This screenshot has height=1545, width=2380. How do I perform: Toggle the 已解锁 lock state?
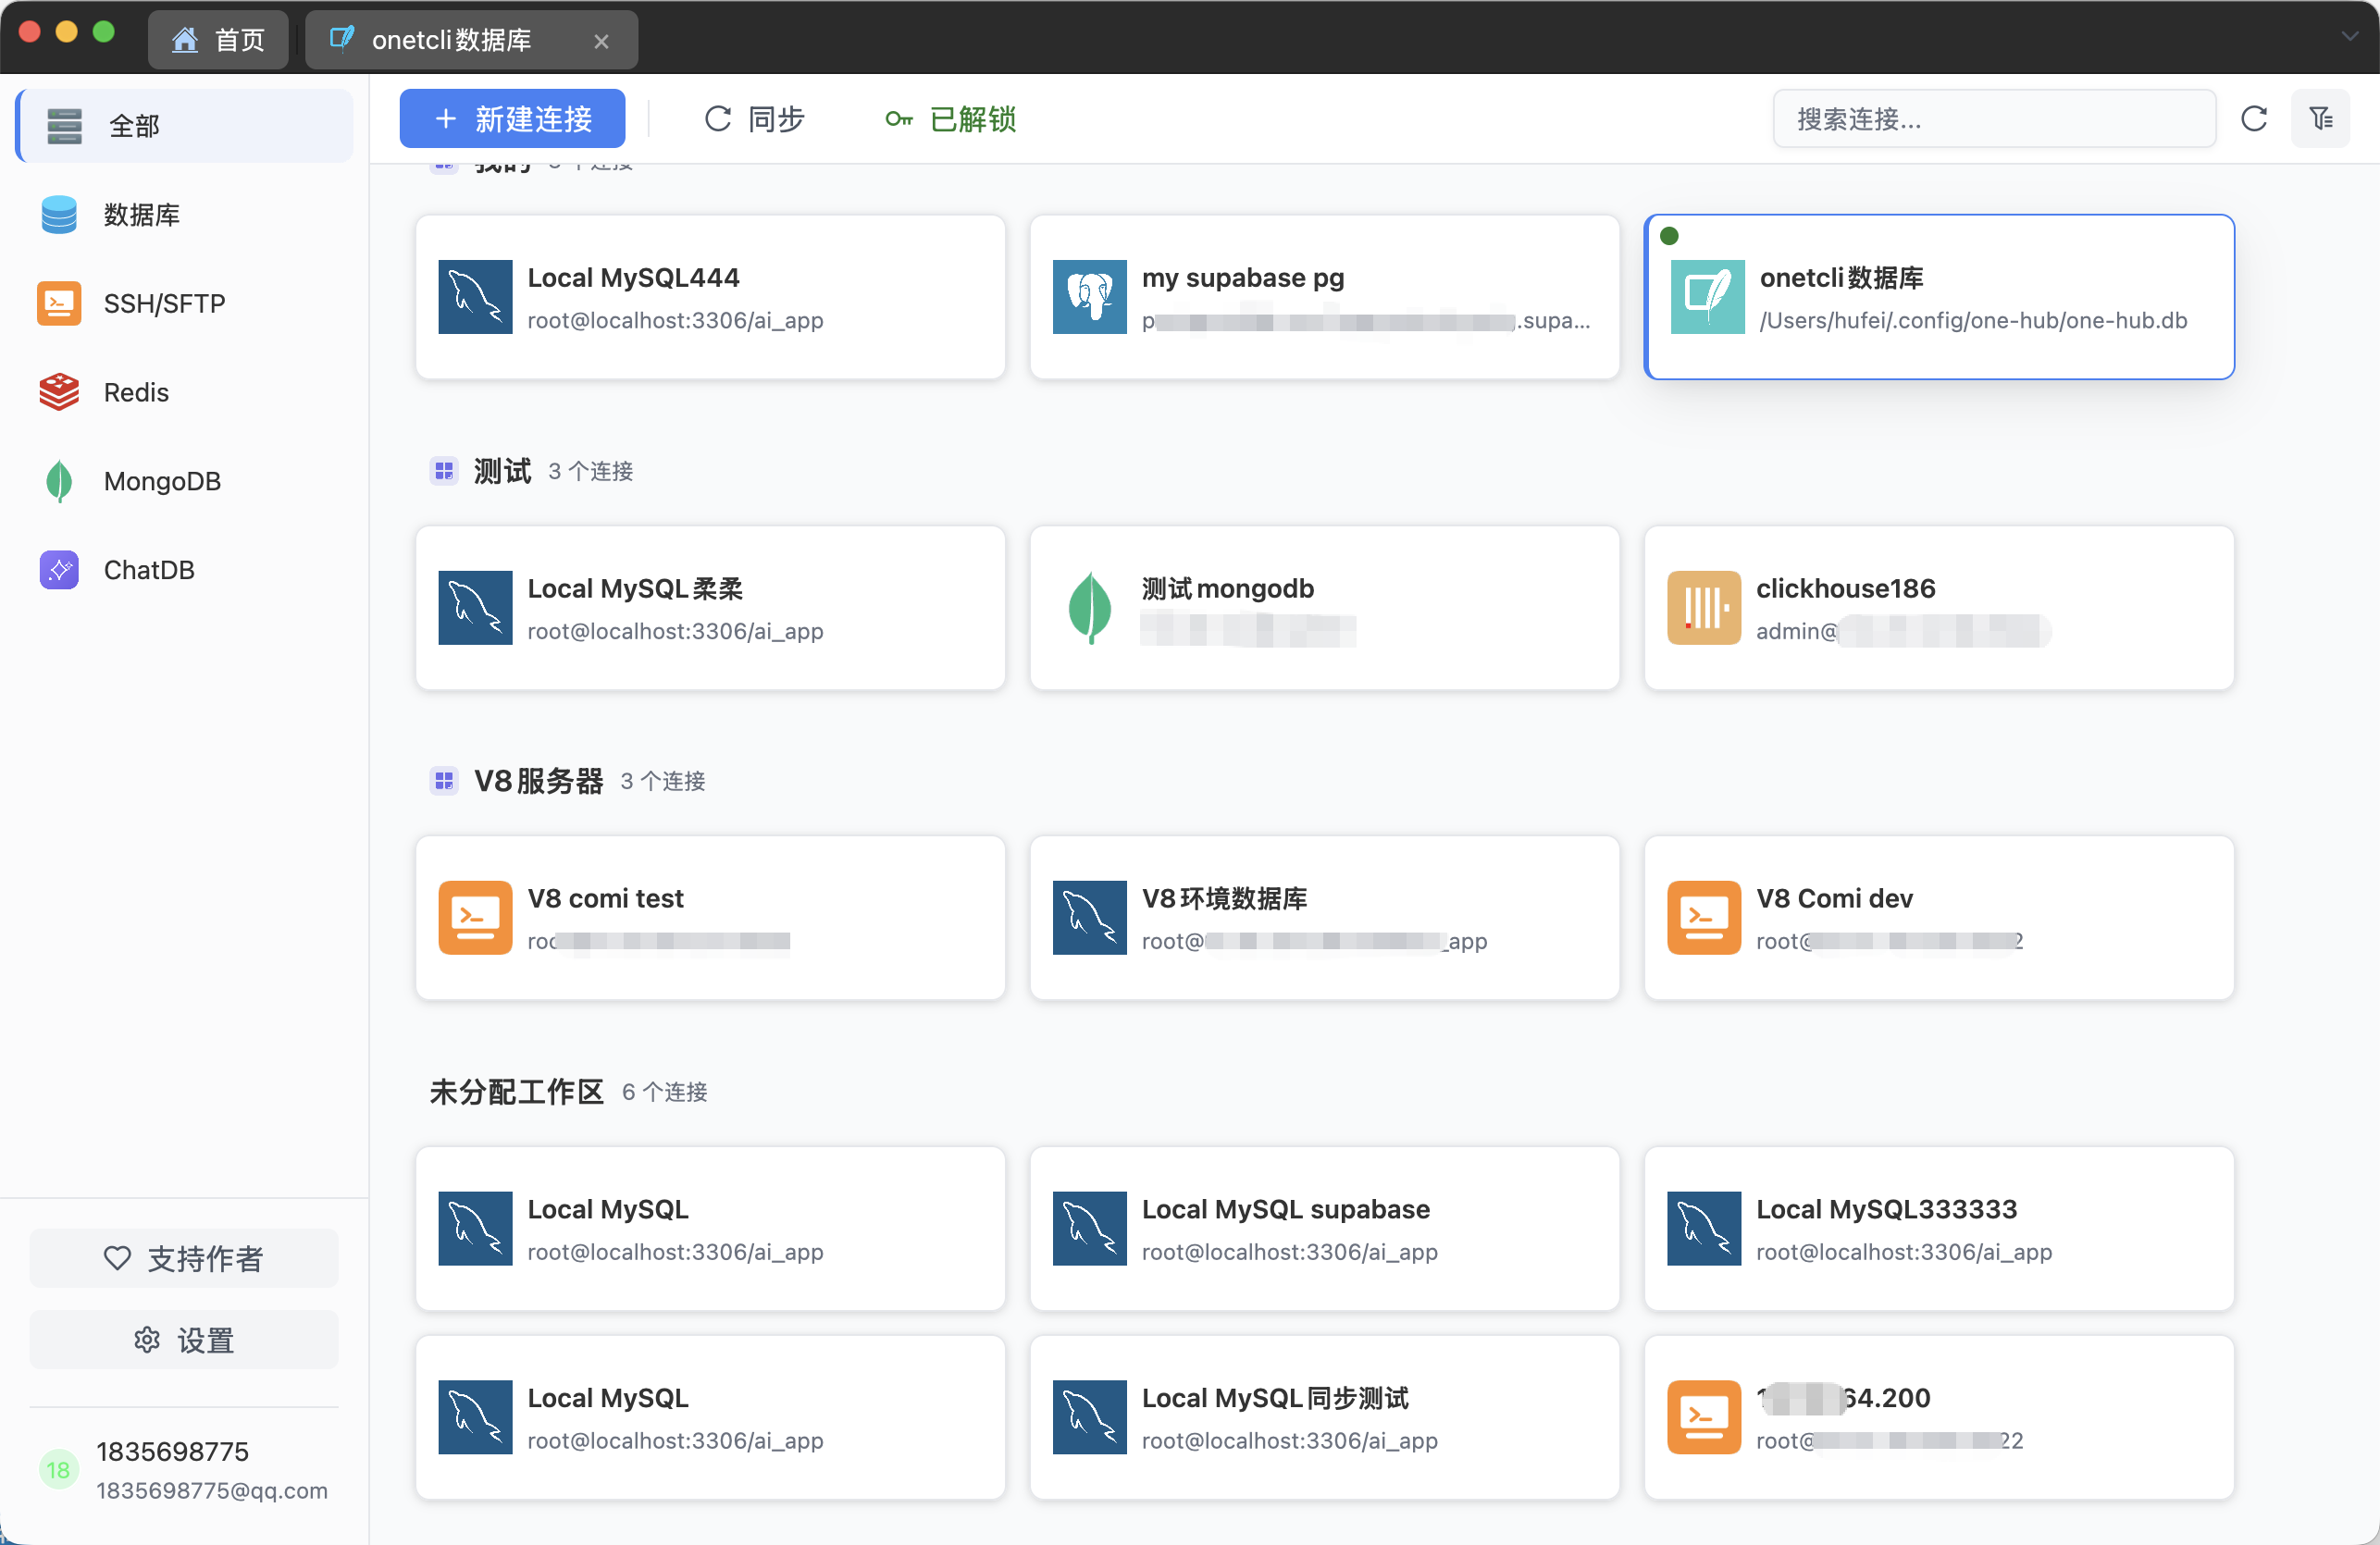[950, 119]
